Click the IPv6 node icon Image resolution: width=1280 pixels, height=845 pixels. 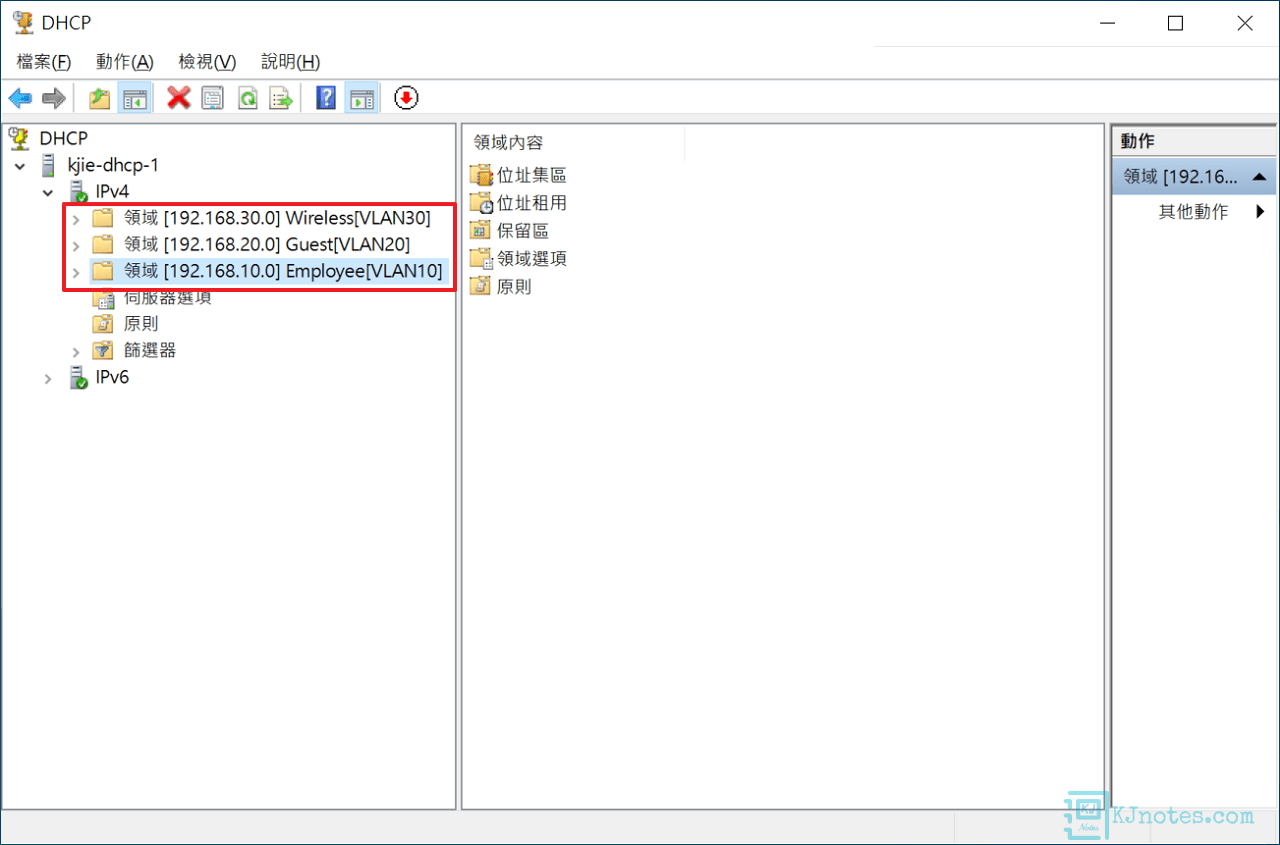[x=77, y=378]
